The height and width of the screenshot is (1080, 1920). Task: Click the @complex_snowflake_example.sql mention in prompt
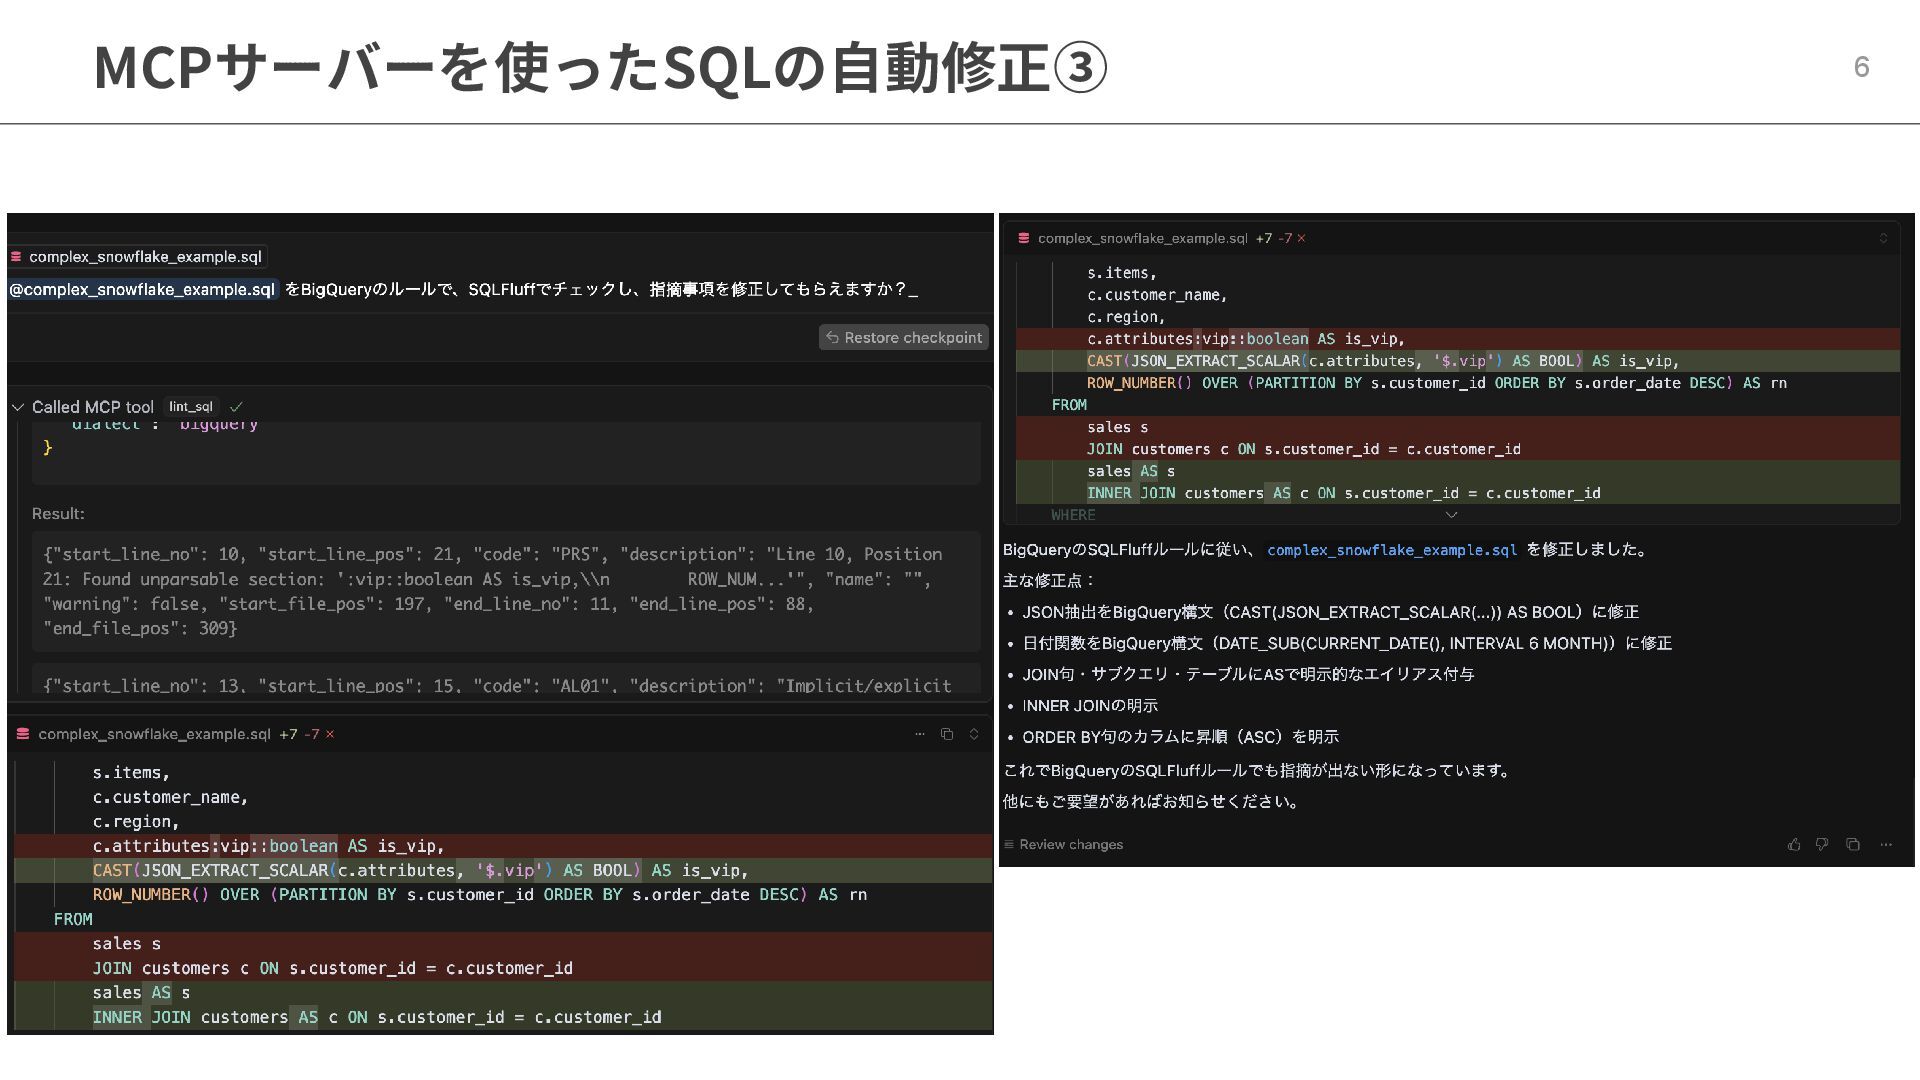142,290
